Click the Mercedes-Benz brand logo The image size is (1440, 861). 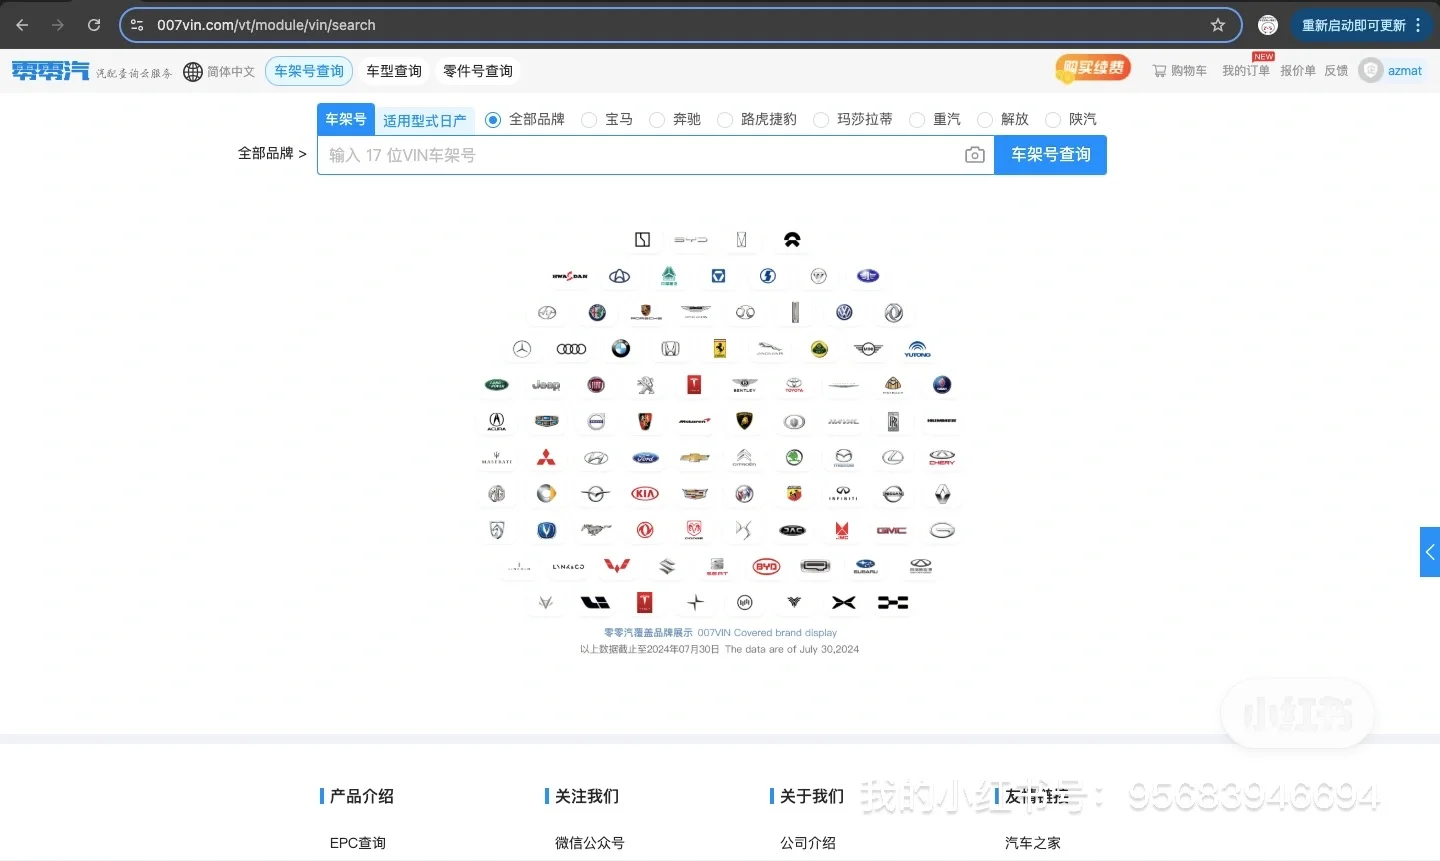(x=521, y=348)
